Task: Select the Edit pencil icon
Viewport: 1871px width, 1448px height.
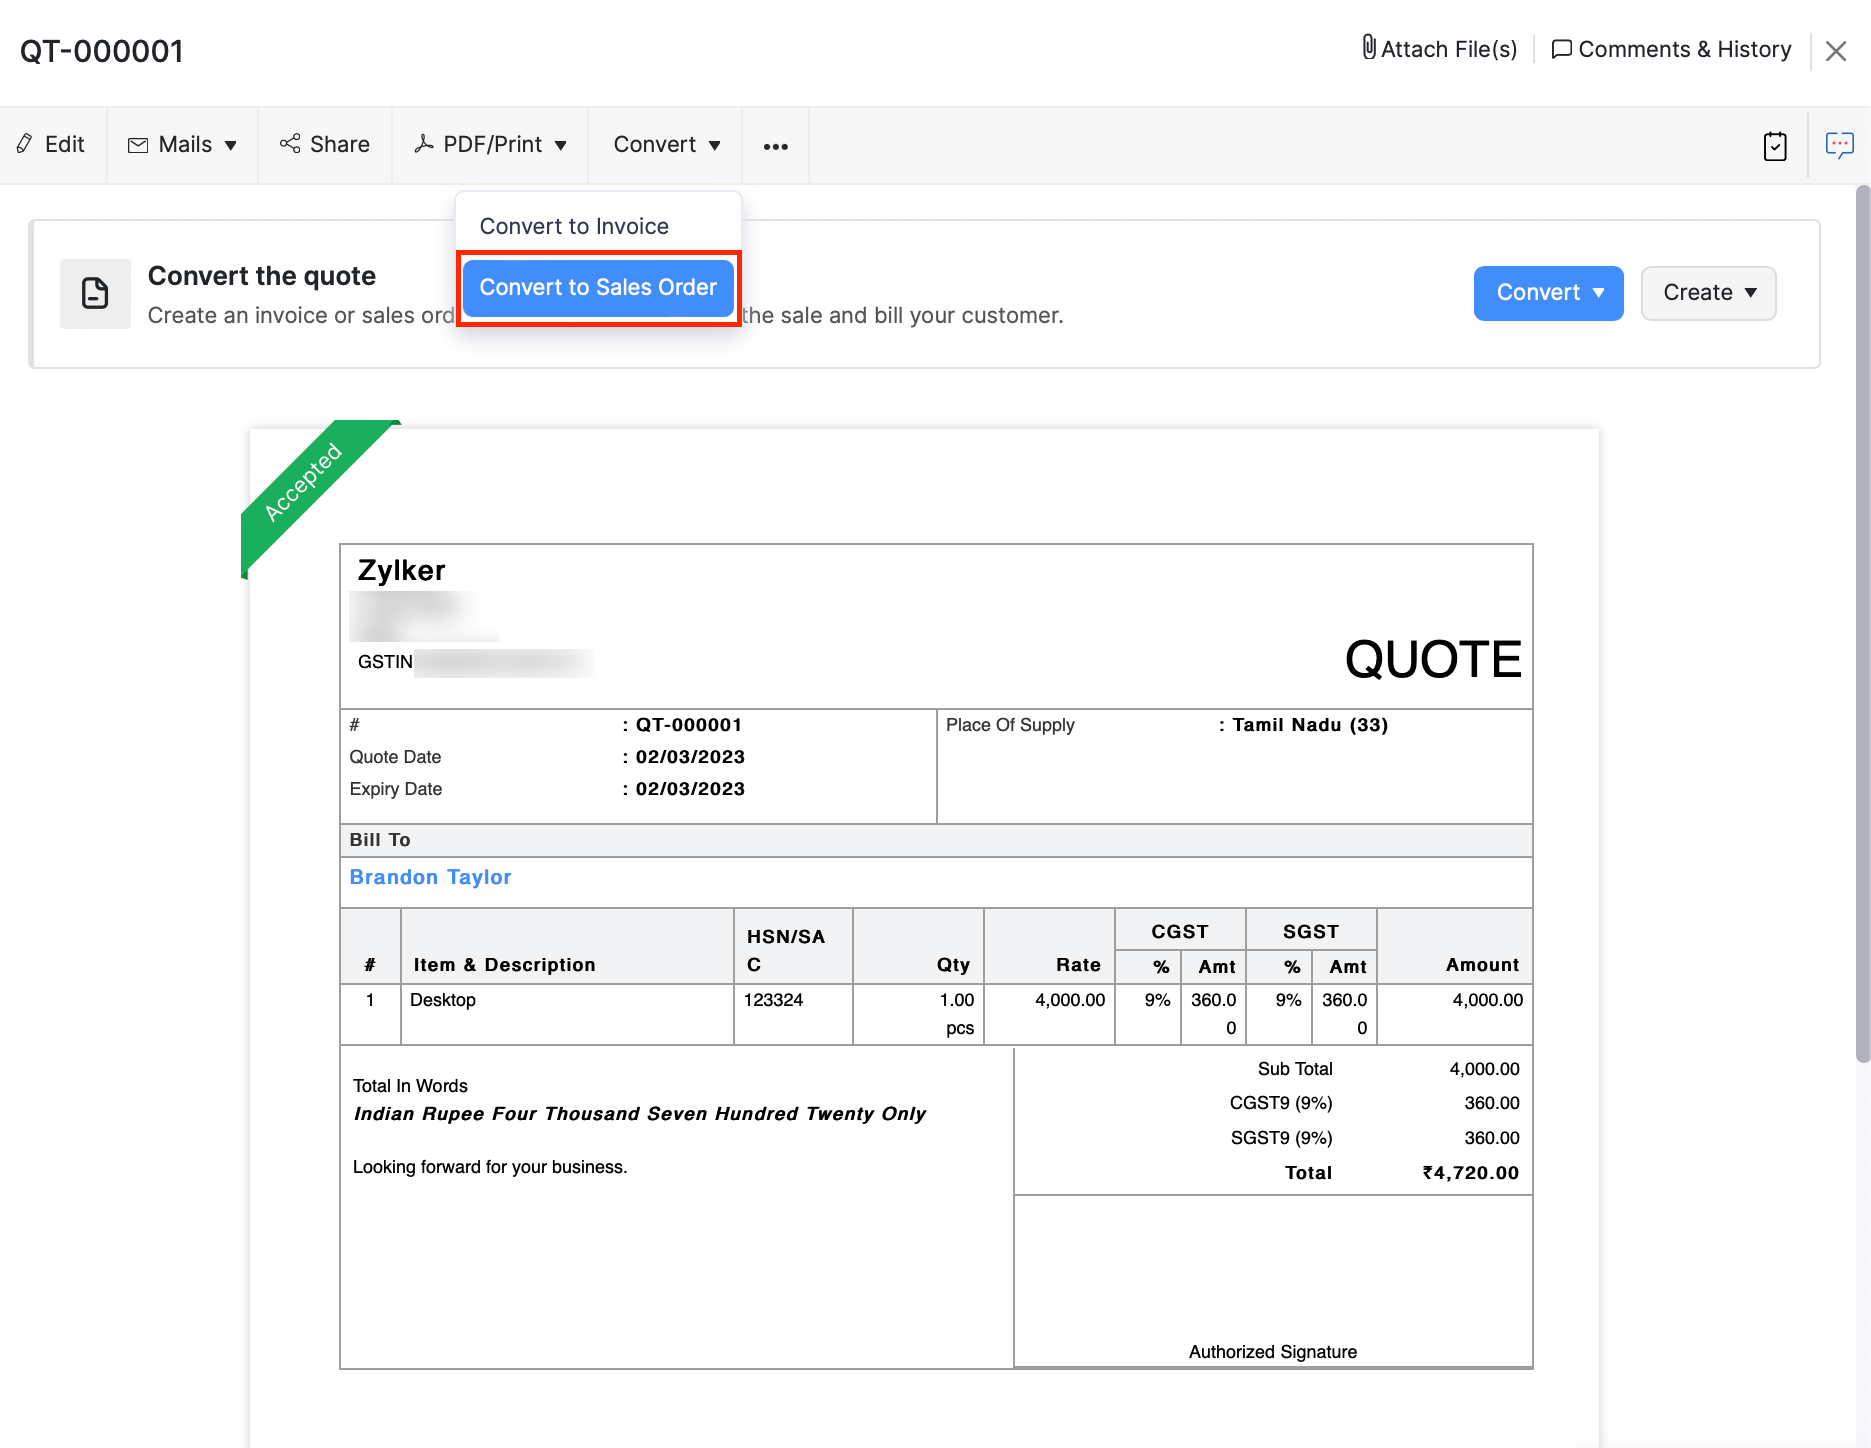Action: click(x=26, y=144)
